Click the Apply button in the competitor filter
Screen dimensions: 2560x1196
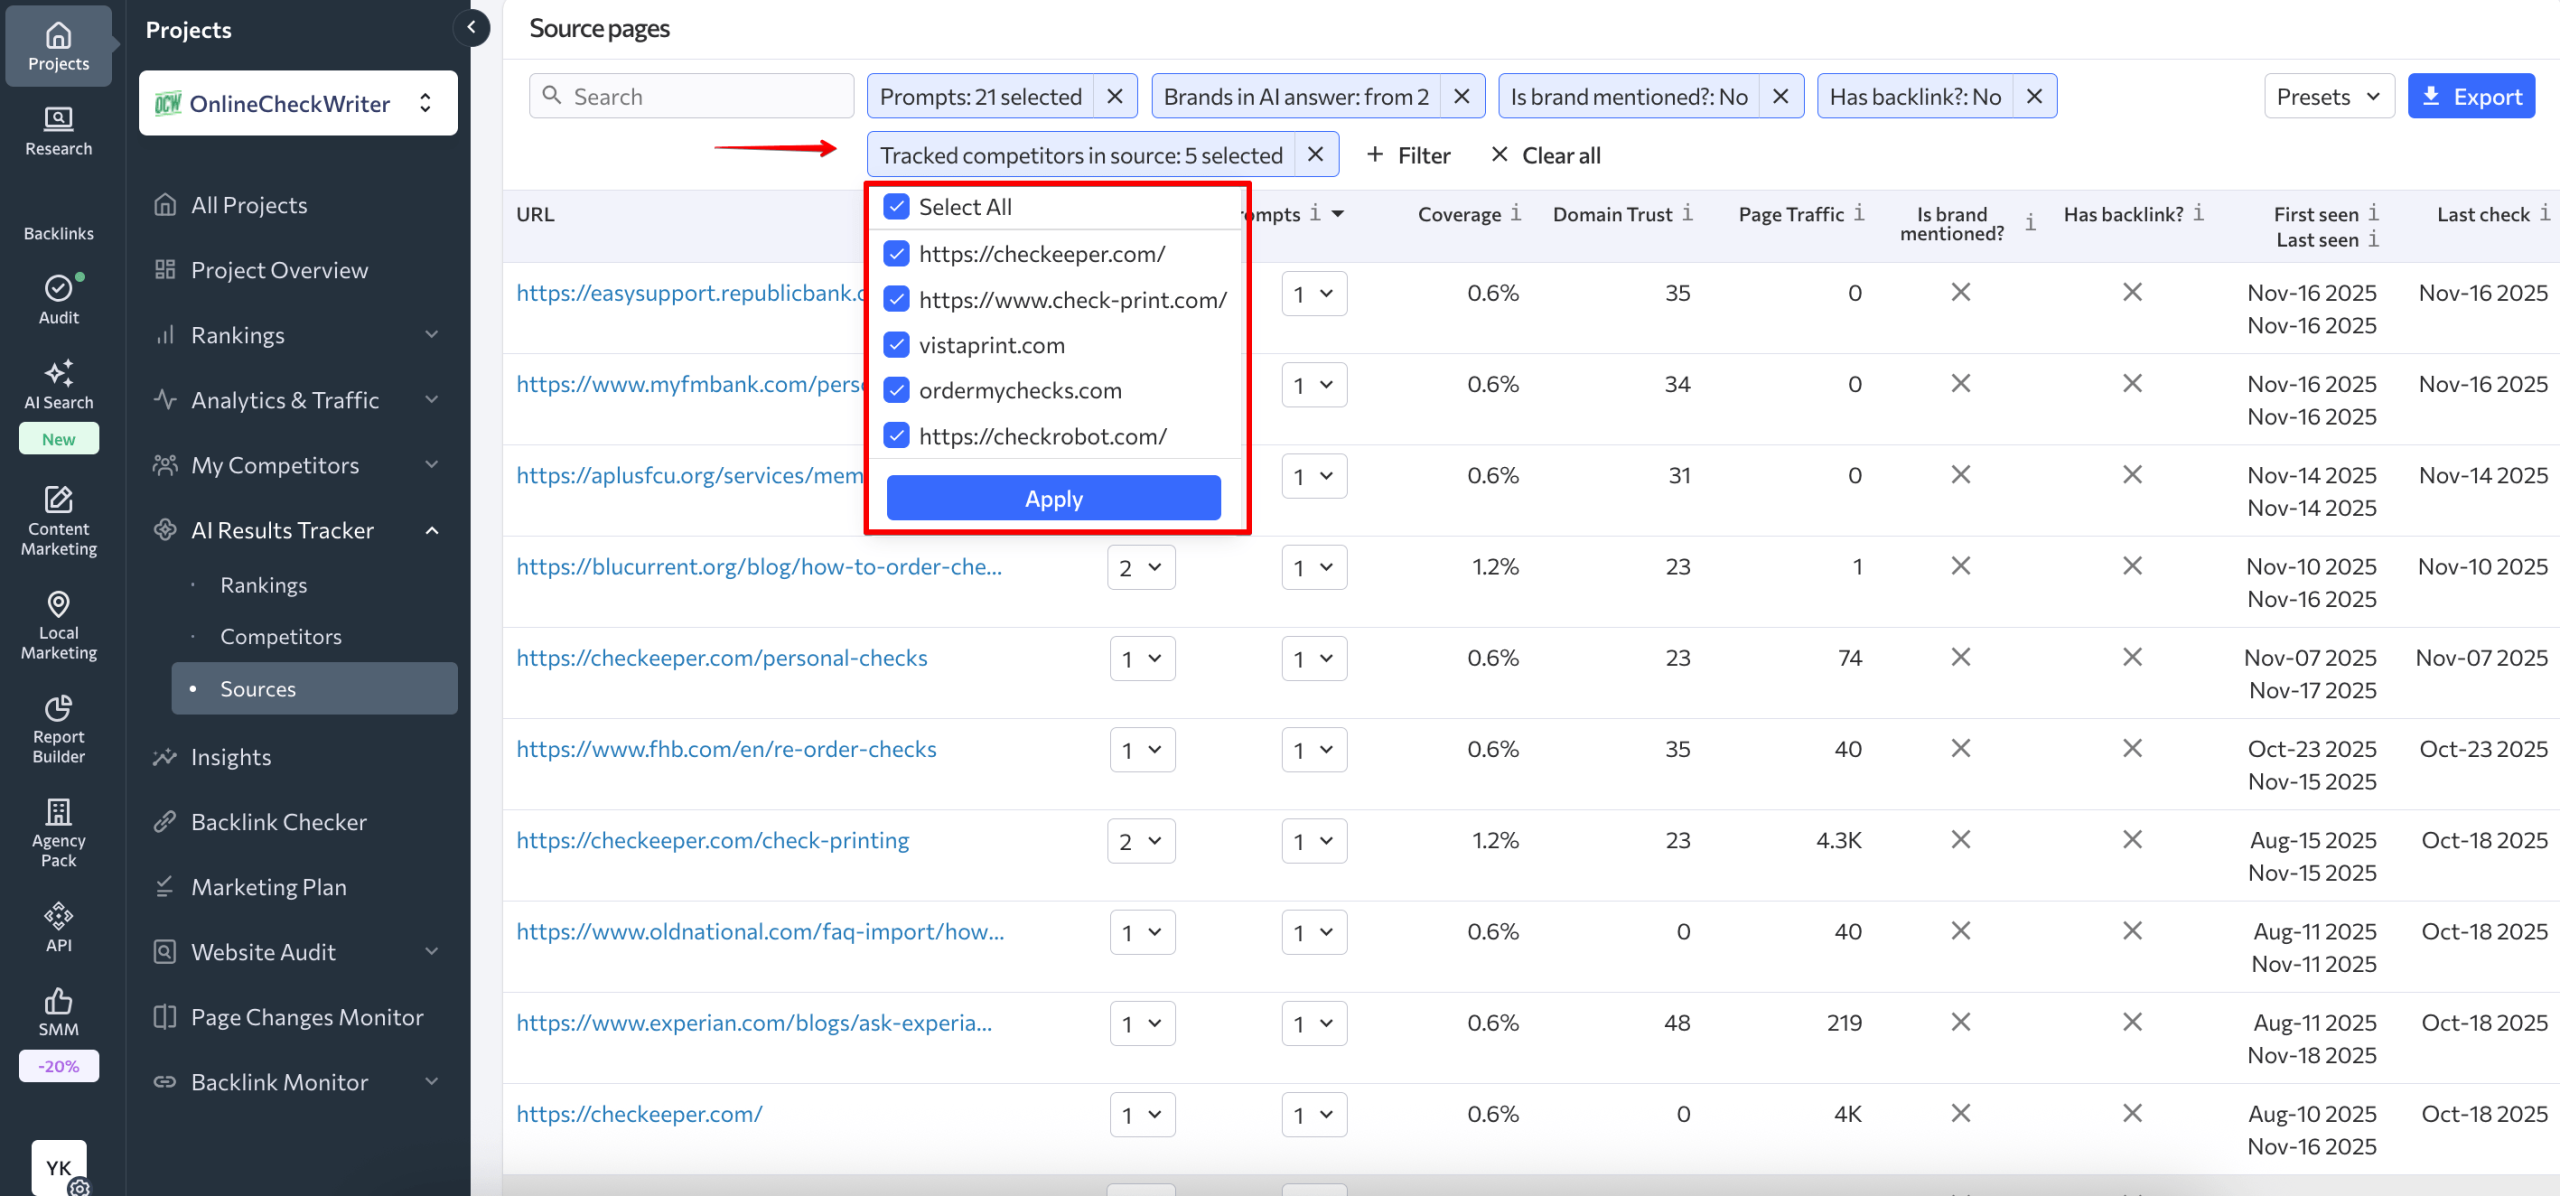[1052, 497]
